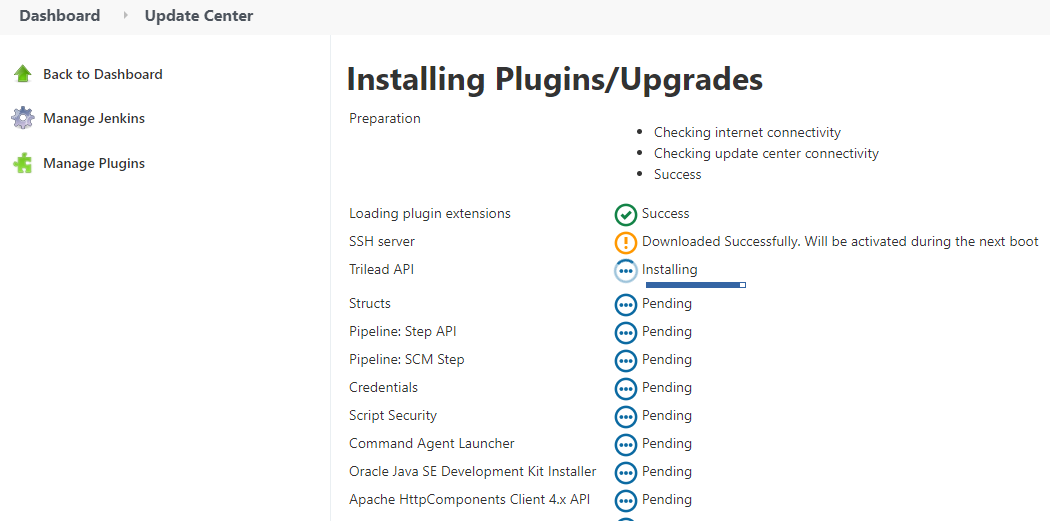Screen dimensions: 1050x521
Task: Click the green Back to Dashboard arrow icon
Action: [23, 74]
